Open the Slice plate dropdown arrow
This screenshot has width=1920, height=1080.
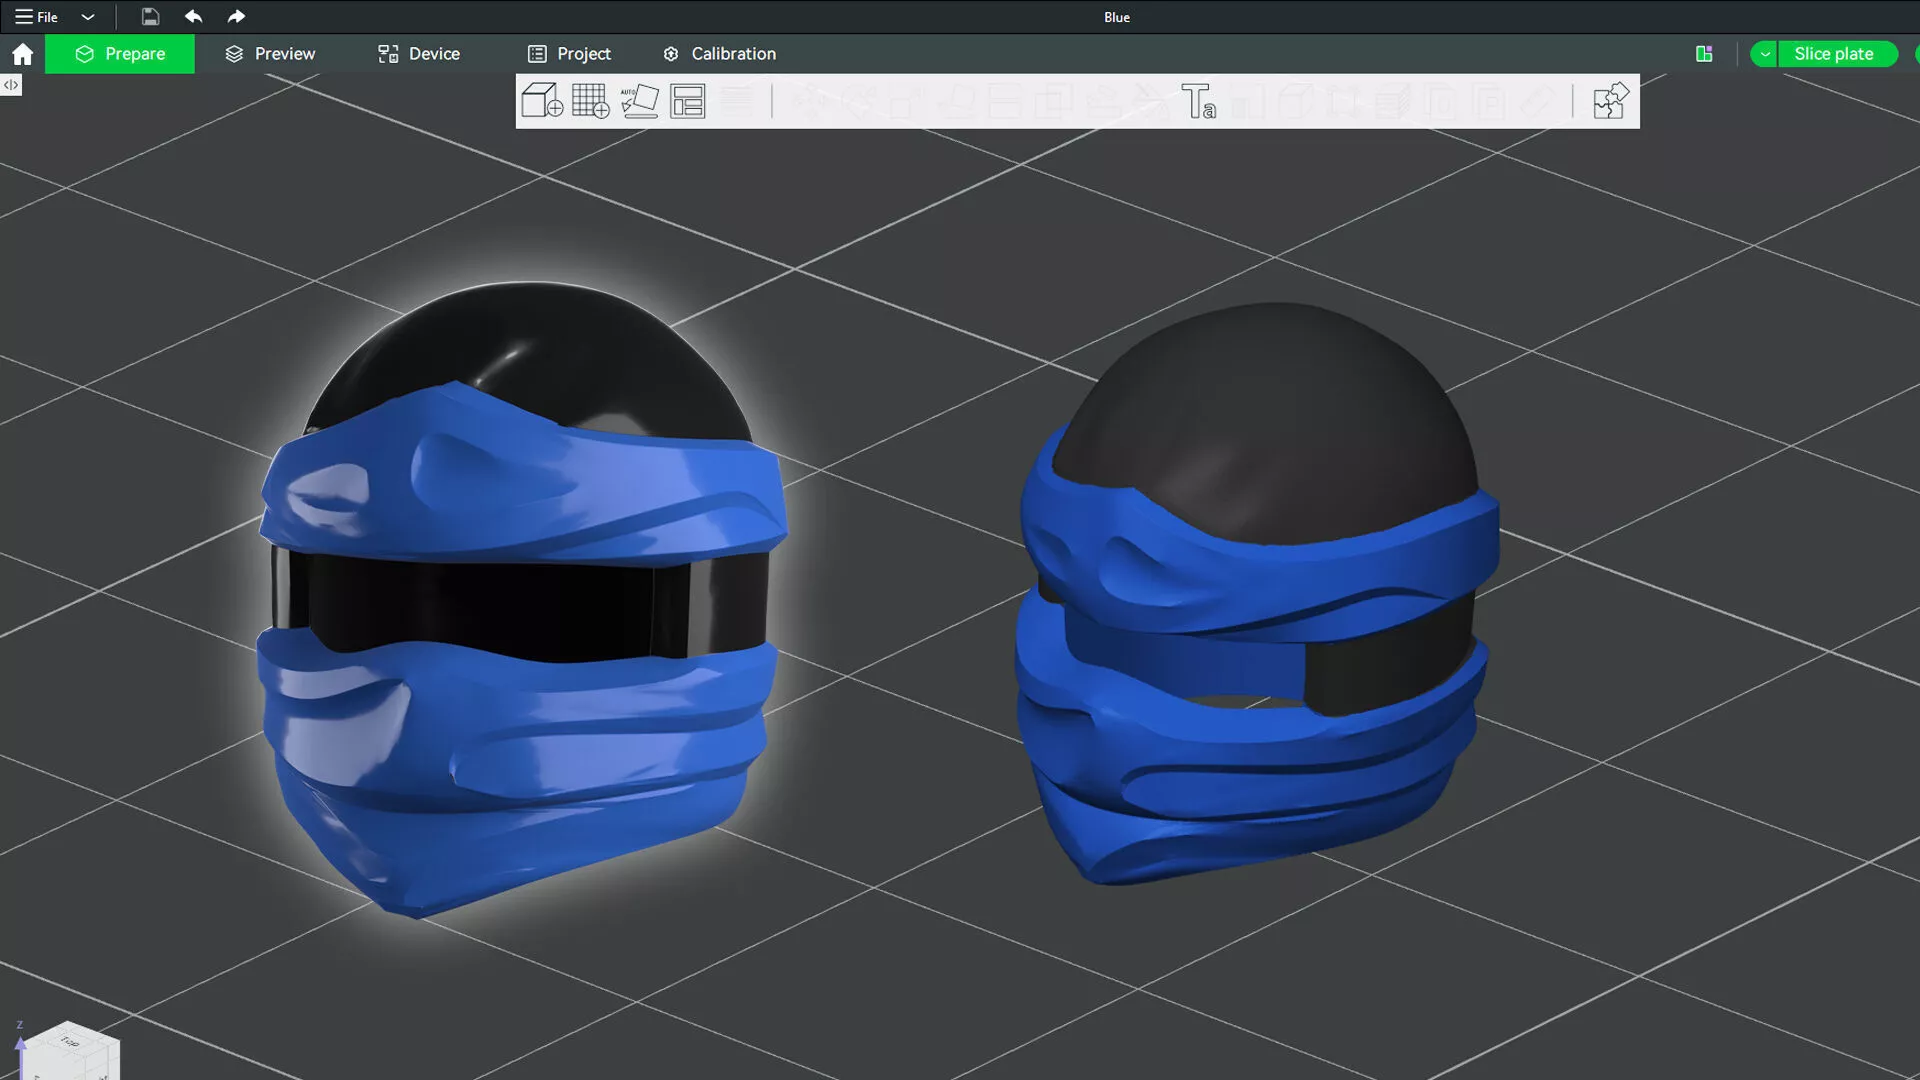coord(1765,54)
